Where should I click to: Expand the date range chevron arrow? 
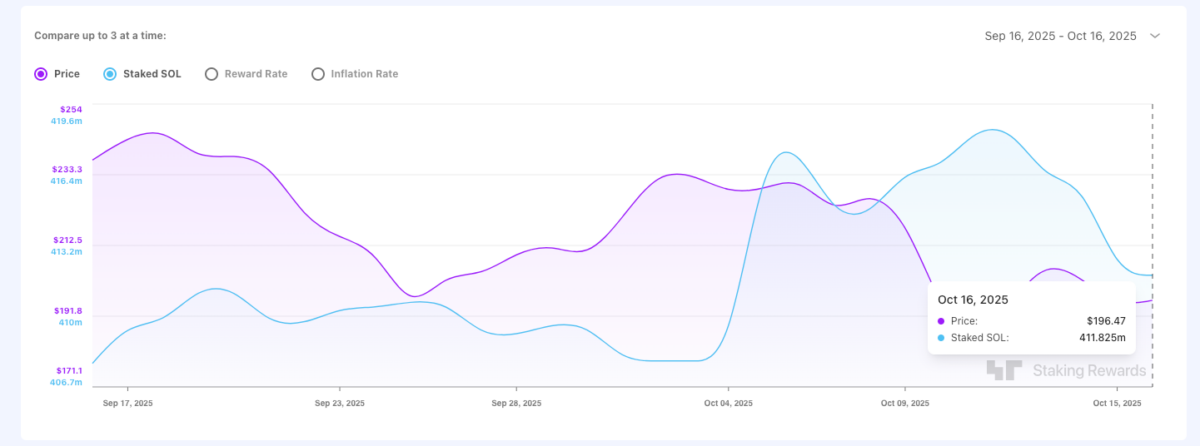click(x=1155, y=36)
